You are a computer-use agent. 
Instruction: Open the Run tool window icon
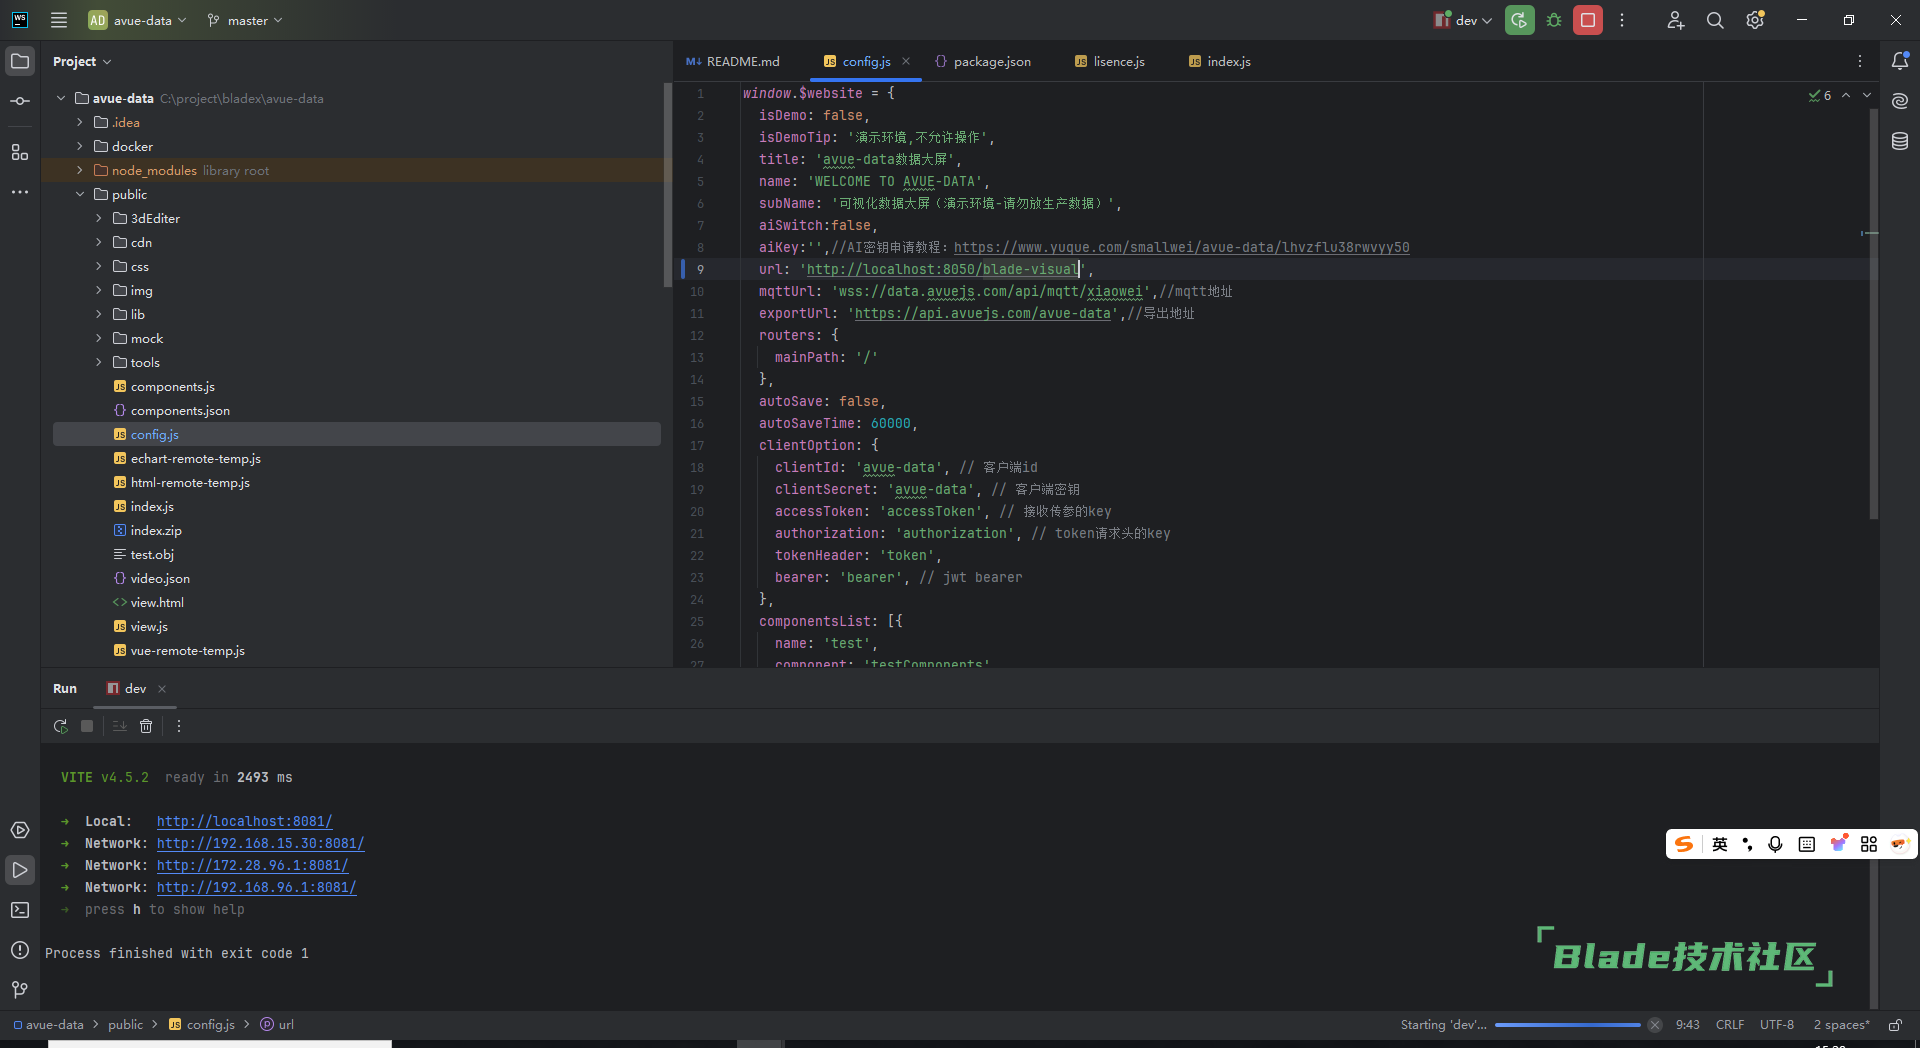pyautogui.click(x=20, y=870)
